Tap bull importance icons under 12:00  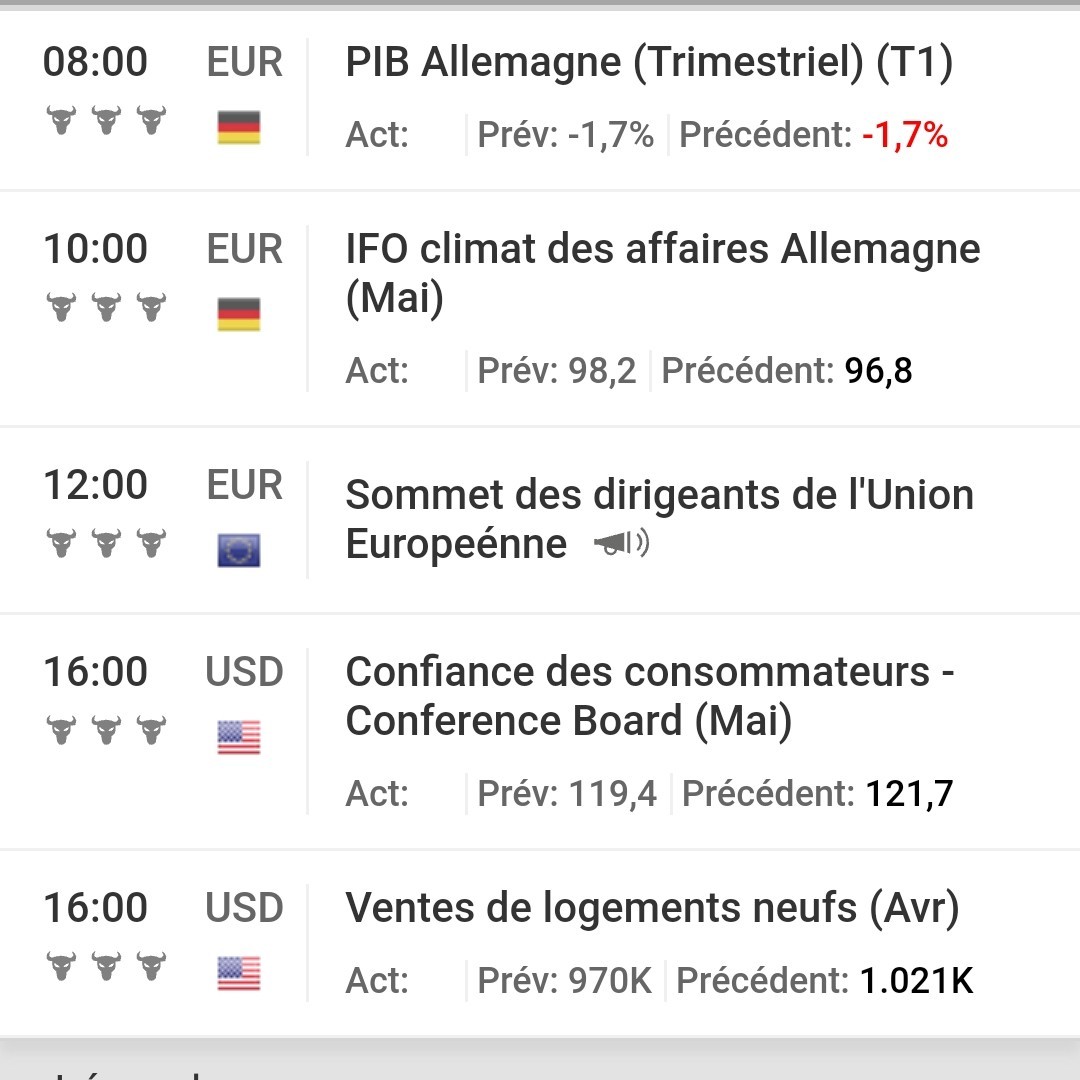coord(106,543)
